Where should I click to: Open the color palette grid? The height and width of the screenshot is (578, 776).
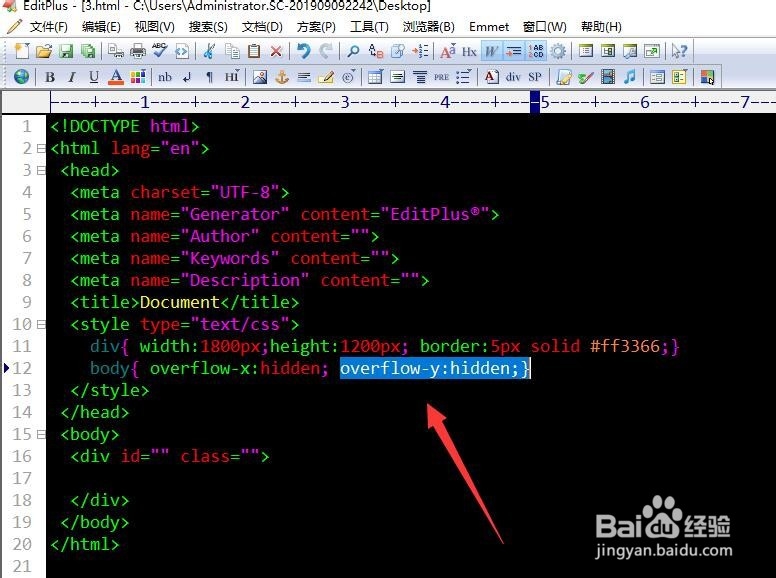(x=138, y=77)
